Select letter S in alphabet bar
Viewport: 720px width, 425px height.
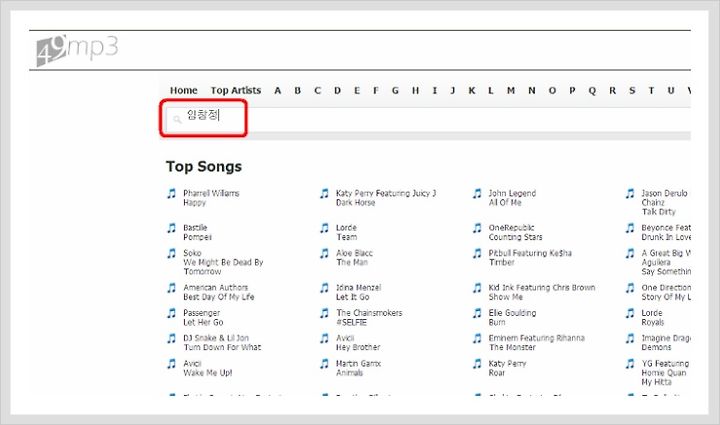click(x=632, y=90)
